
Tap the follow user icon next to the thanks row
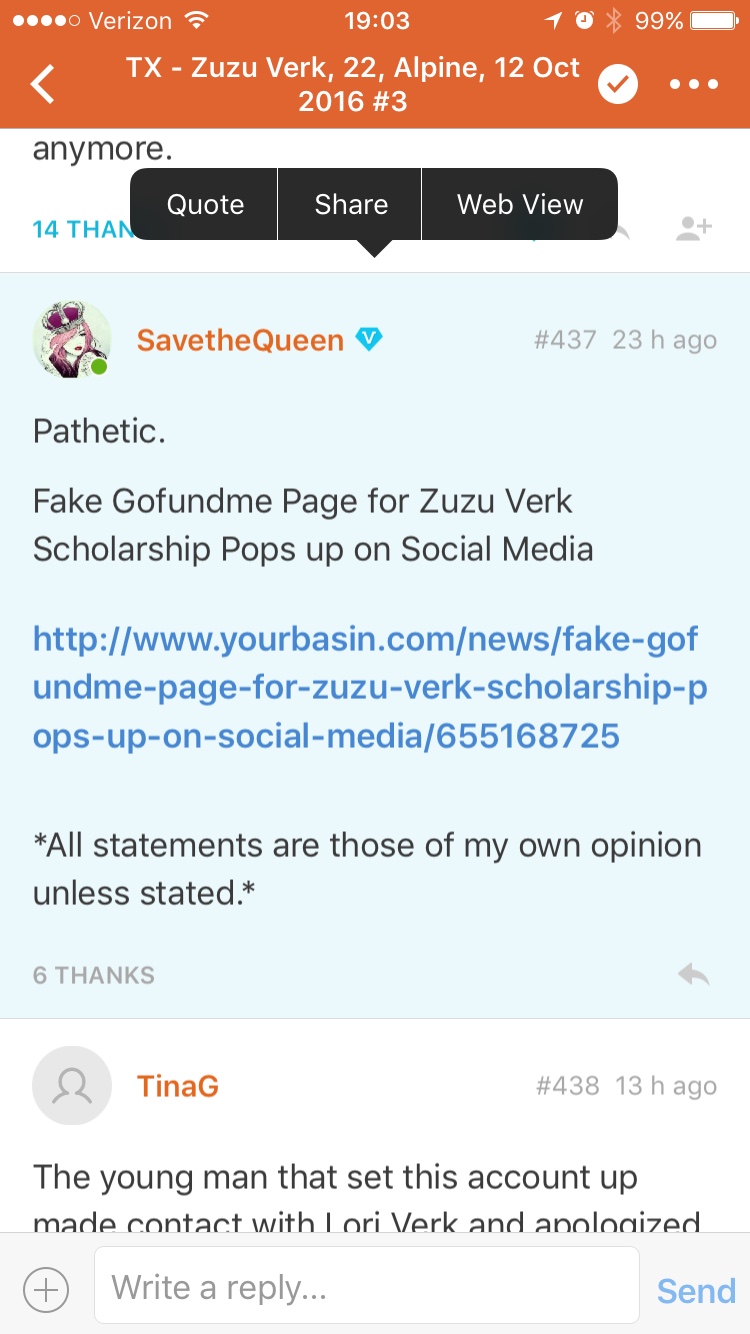click(x=694, y=228)
